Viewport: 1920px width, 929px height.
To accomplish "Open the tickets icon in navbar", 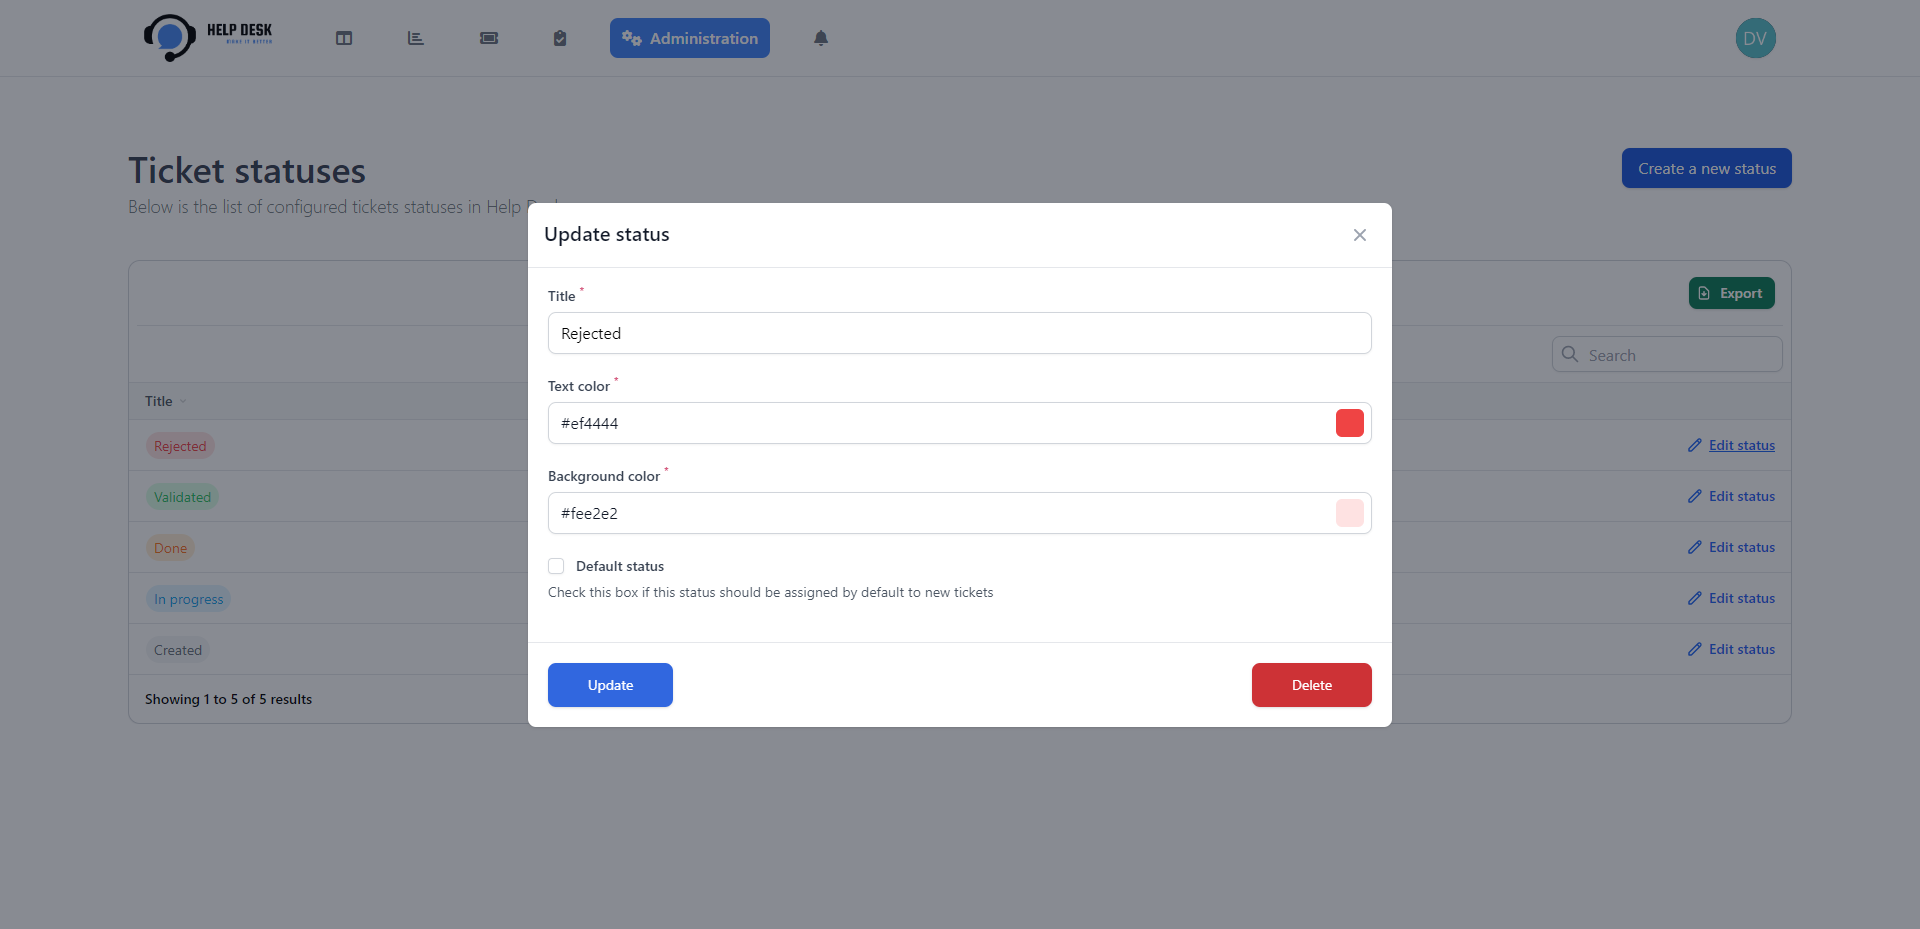I will (489, 38).
